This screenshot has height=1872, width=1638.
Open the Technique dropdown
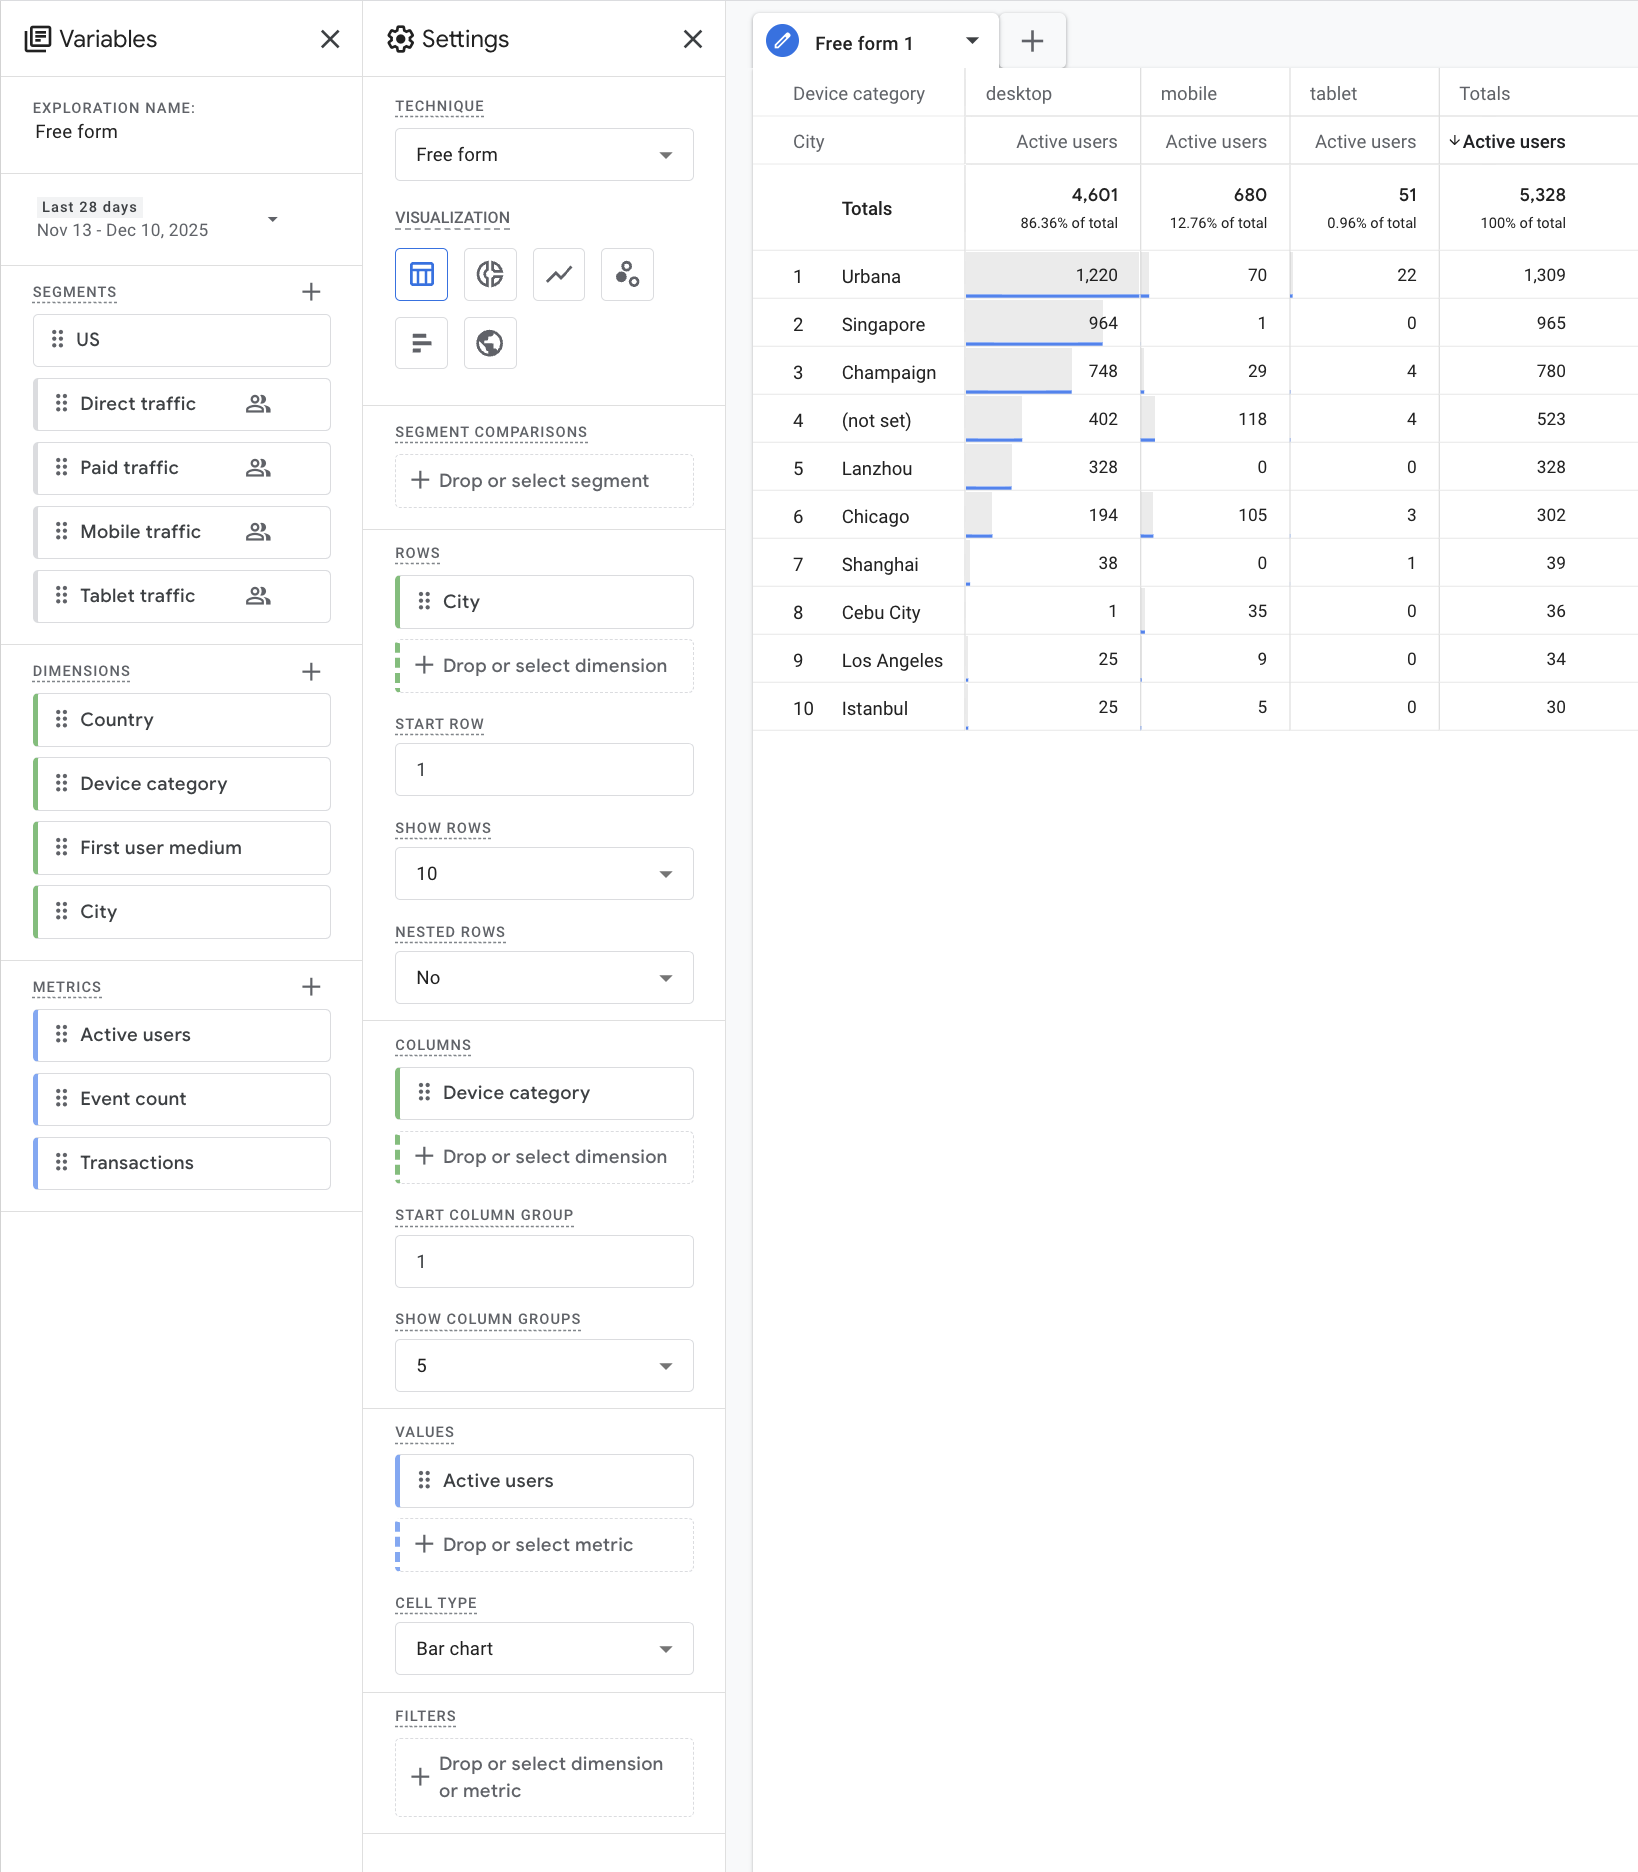544,155
